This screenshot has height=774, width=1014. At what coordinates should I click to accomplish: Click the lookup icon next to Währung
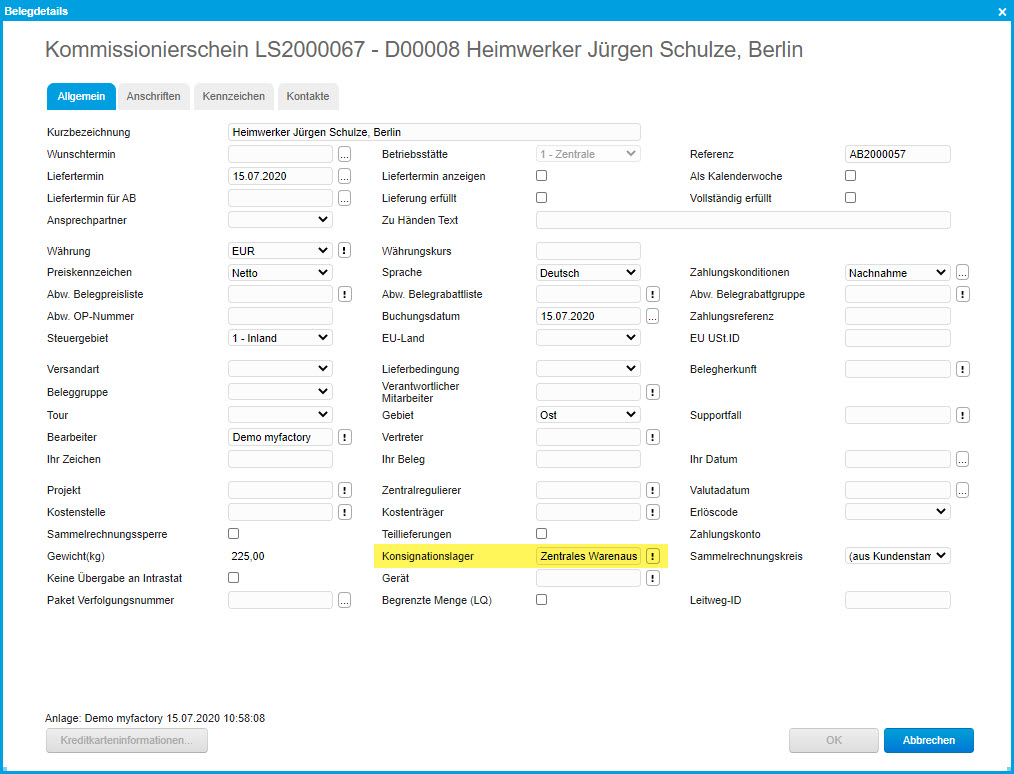pyautogui.click(x=344, y=251)
